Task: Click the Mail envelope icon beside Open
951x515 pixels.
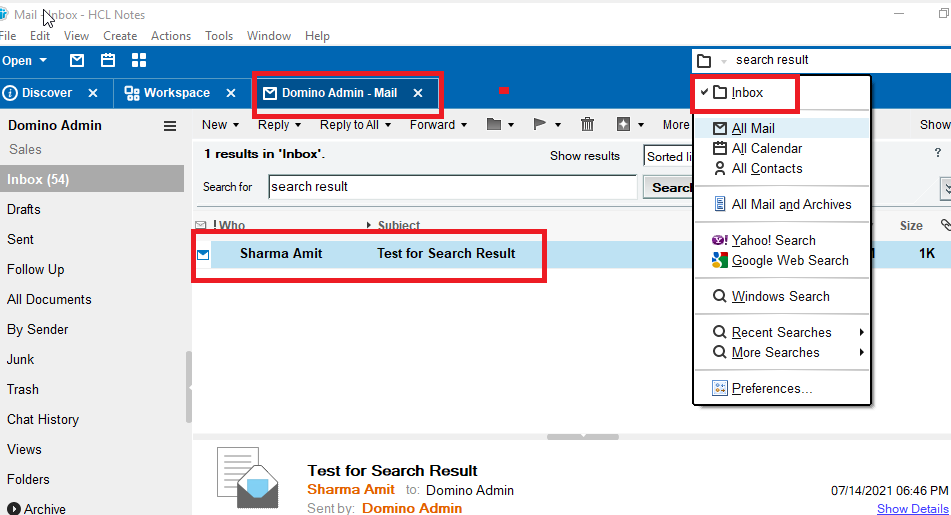Action: pos(77,61)
